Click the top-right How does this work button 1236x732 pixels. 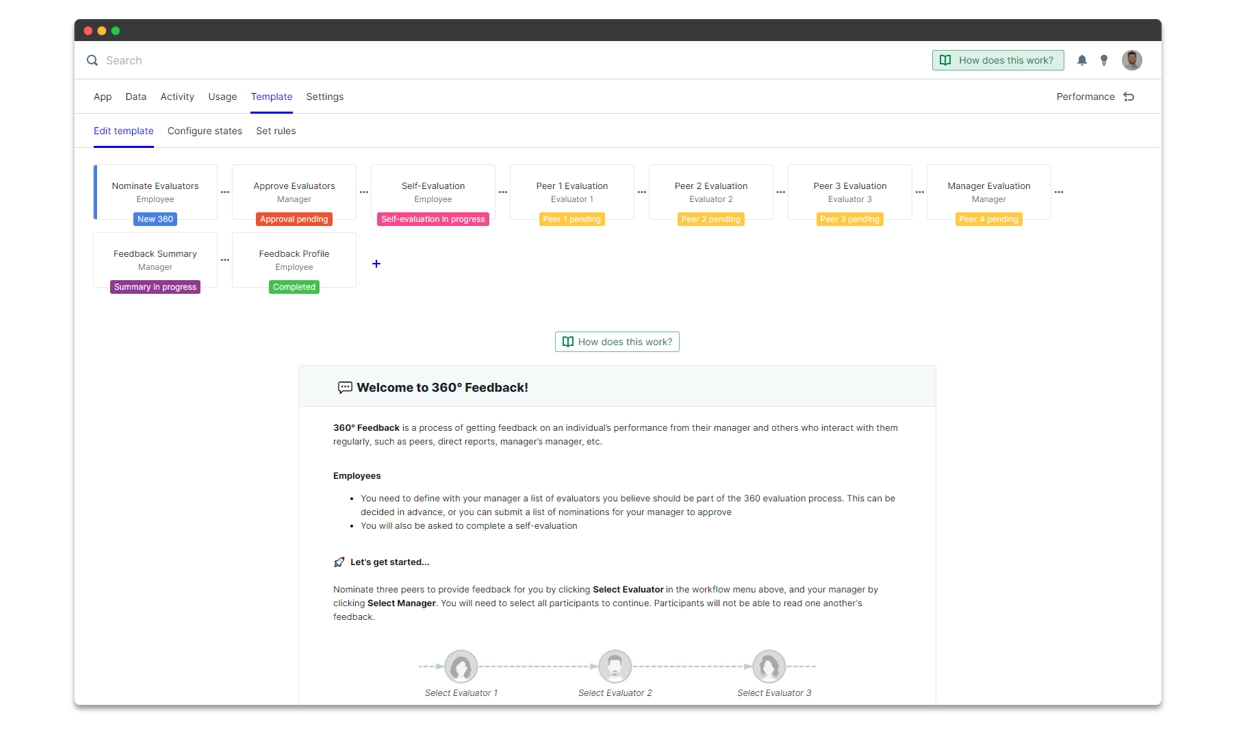[x=998, y=60]
